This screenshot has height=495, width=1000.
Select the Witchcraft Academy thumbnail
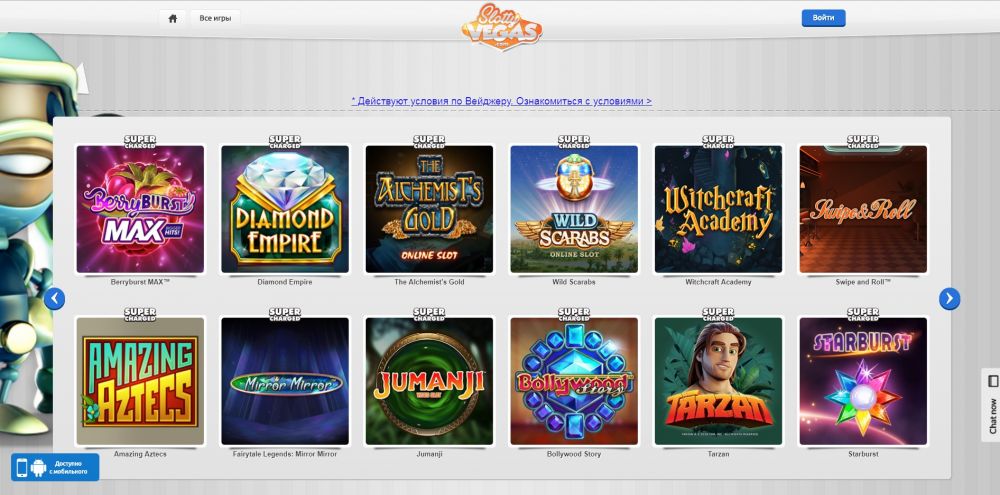pos(718,209)
